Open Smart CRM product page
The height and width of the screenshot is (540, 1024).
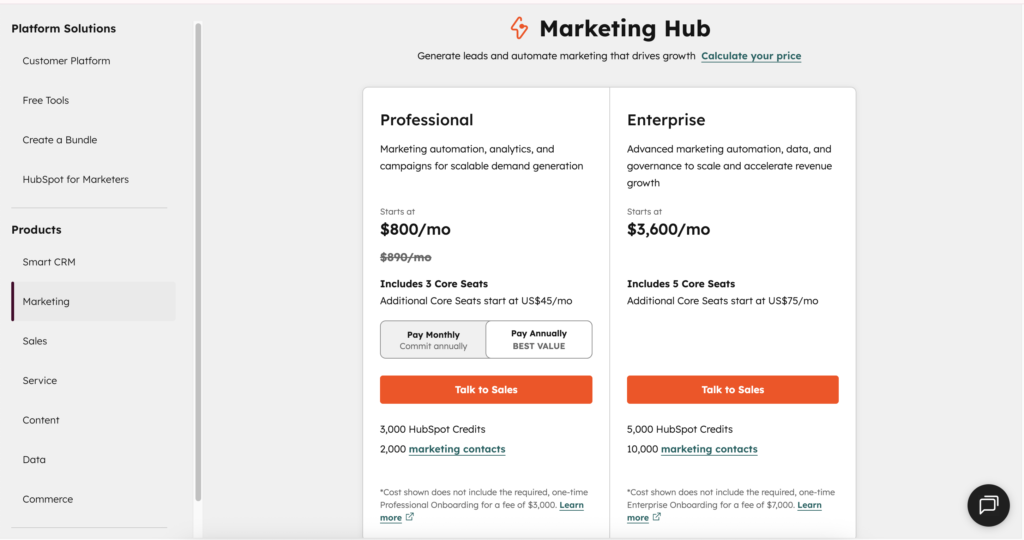click(x=49, y=262)
